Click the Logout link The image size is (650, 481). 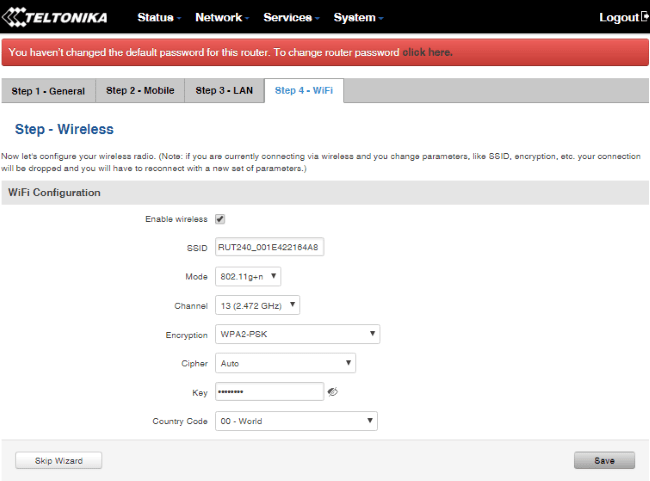623,18
